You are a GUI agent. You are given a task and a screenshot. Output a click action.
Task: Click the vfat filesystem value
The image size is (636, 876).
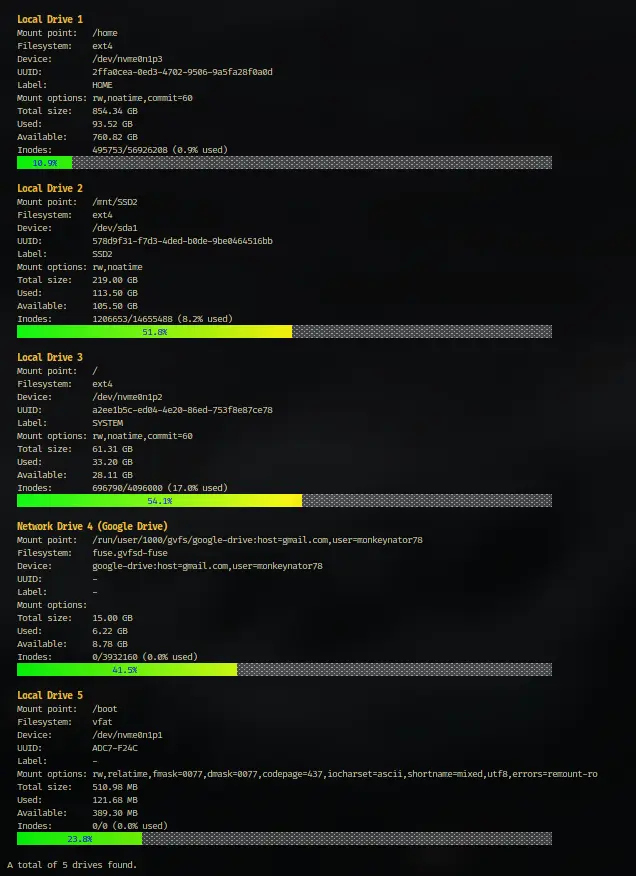(x=102, y=722)
